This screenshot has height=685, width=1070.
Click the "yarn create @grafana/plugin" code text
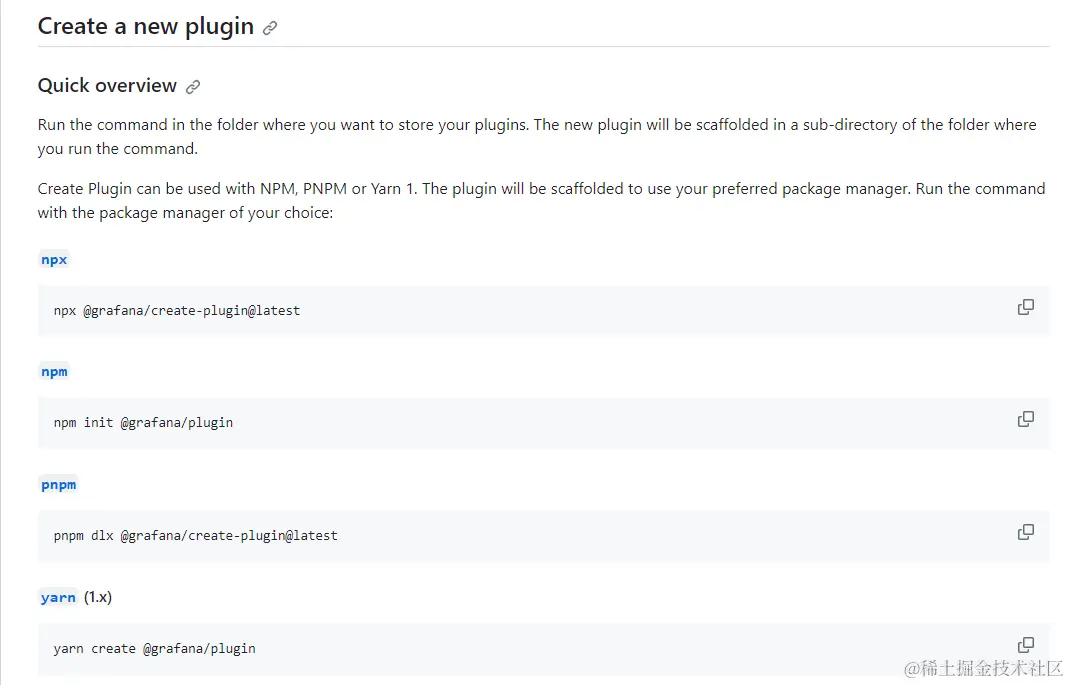coord(154,648)
